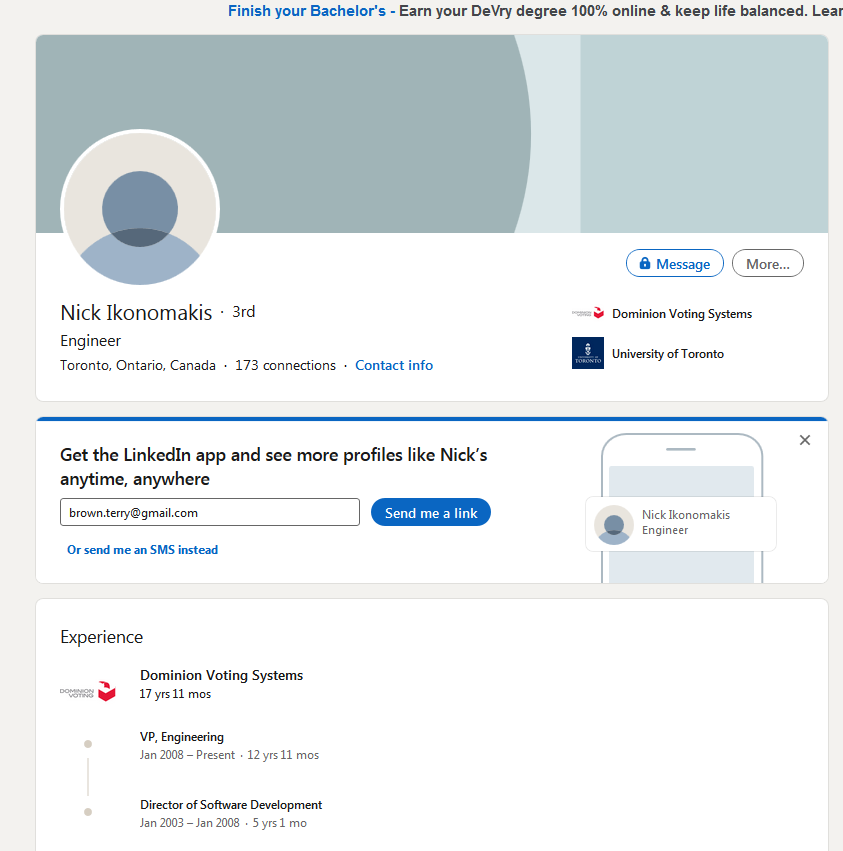Click the Engineer headline under the profile name

tap(91, 341)
